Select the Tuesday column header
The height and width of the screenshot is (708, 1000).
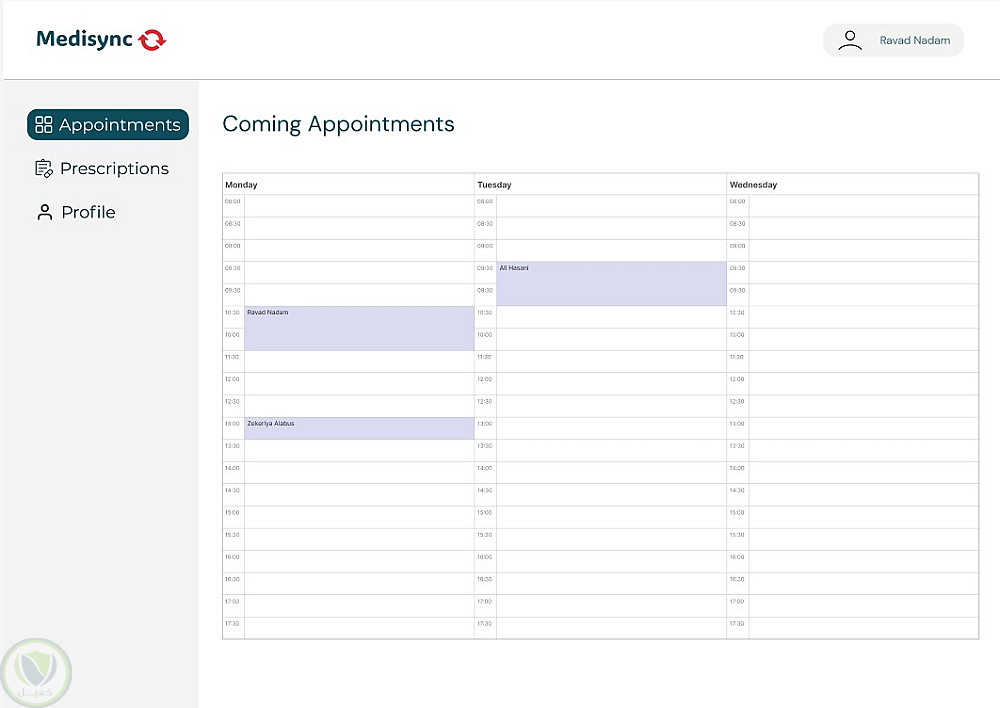495,185
